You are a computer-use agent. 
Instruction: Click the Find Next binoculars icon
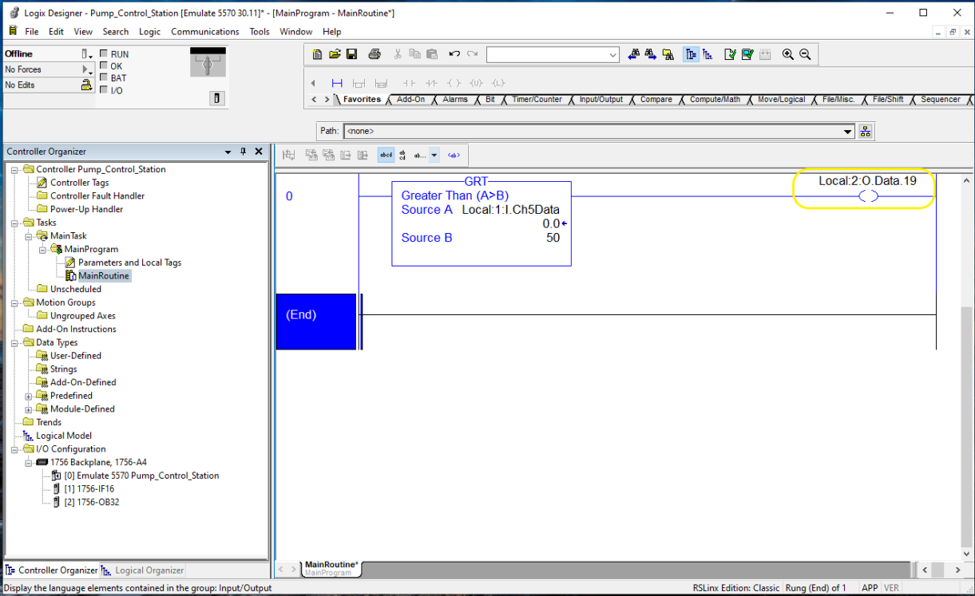[650, 55]
